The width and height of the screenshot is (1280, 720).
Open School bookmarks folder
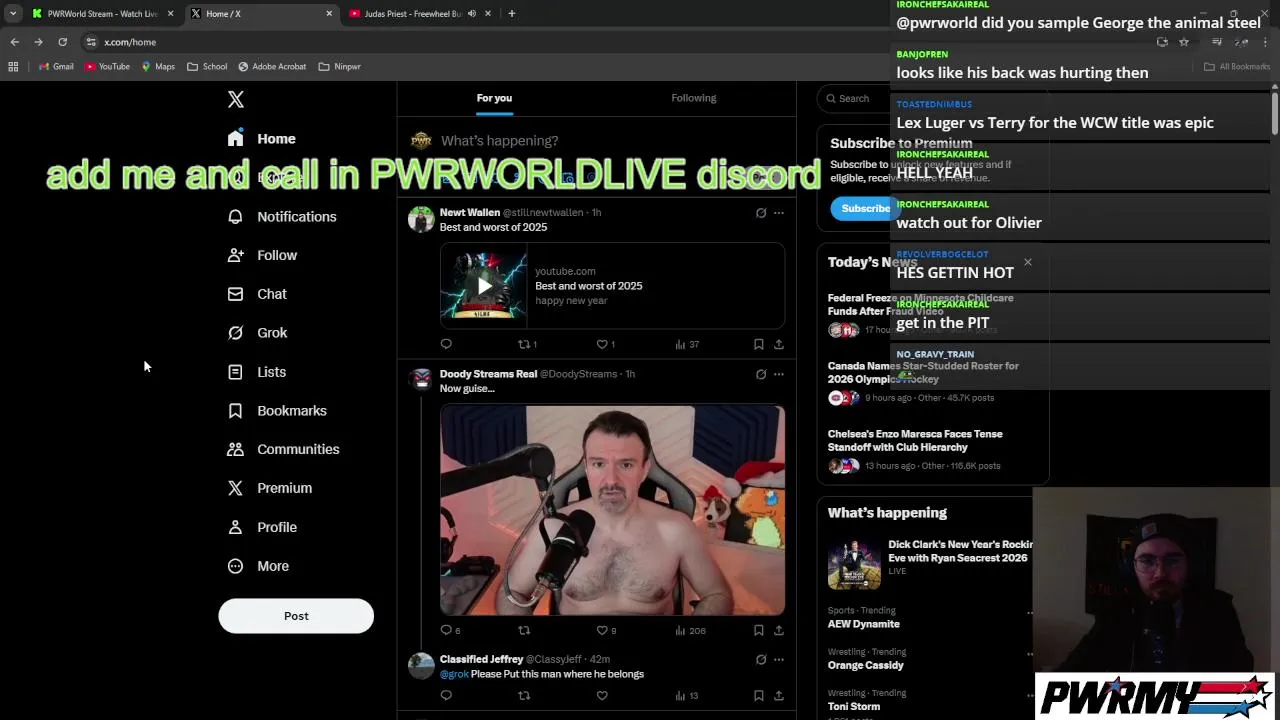(x=207, y=67)
